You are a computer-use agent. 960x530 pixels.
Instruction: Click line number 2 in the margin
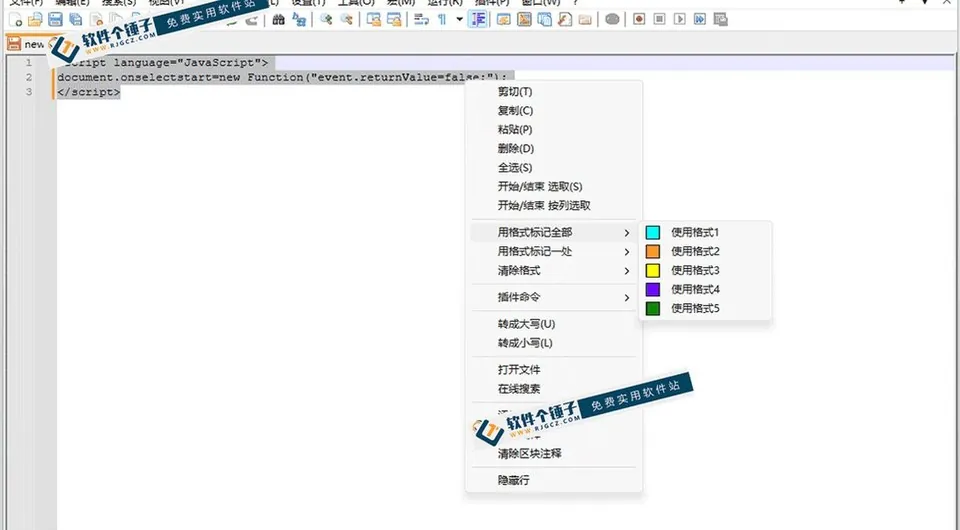pos(28,77)
